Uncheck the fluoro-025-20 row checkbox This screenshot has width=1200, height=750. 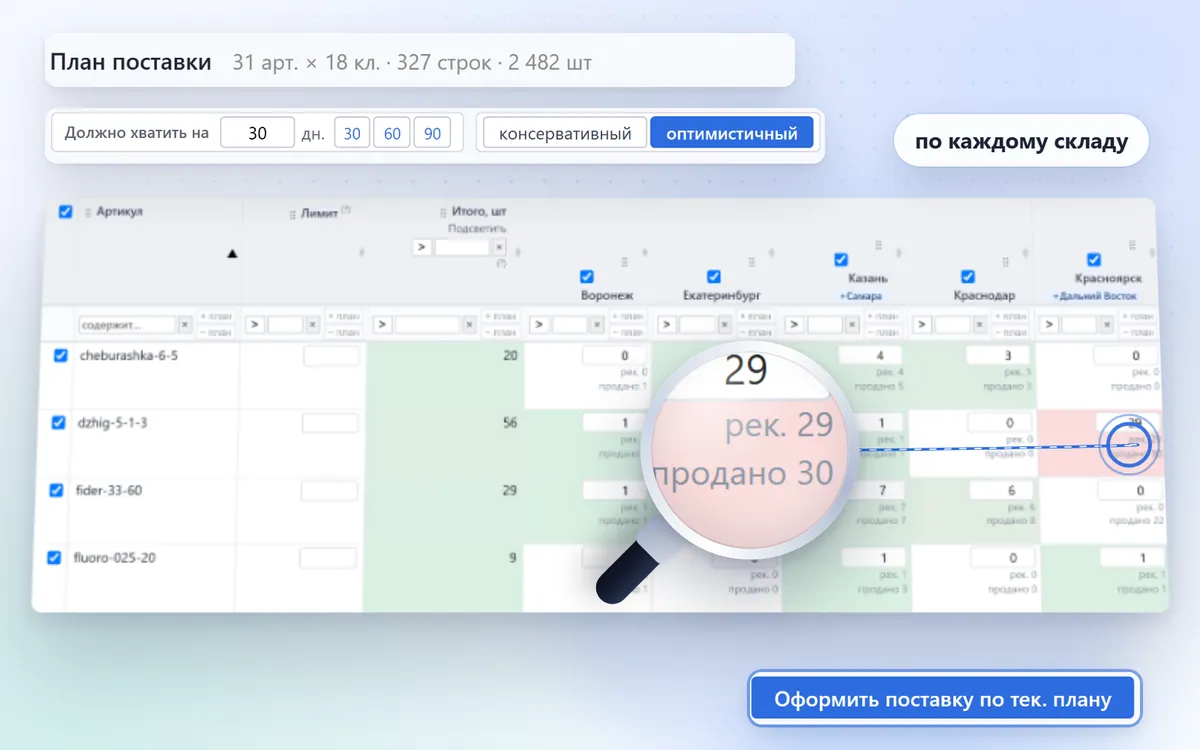(x=55, y=558)
